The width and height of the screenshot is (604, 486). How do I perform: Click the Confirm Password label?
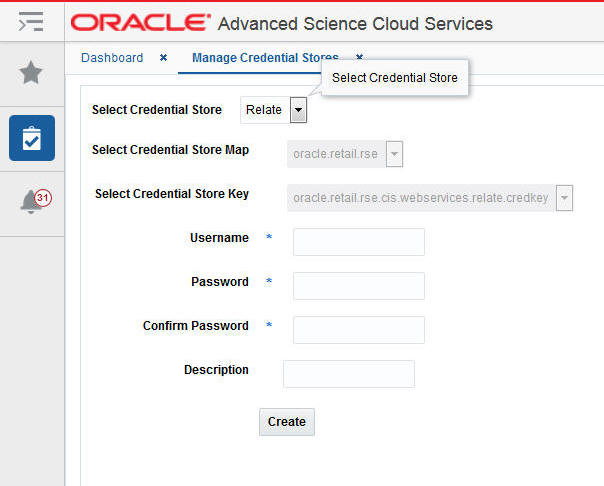(196, 326)
